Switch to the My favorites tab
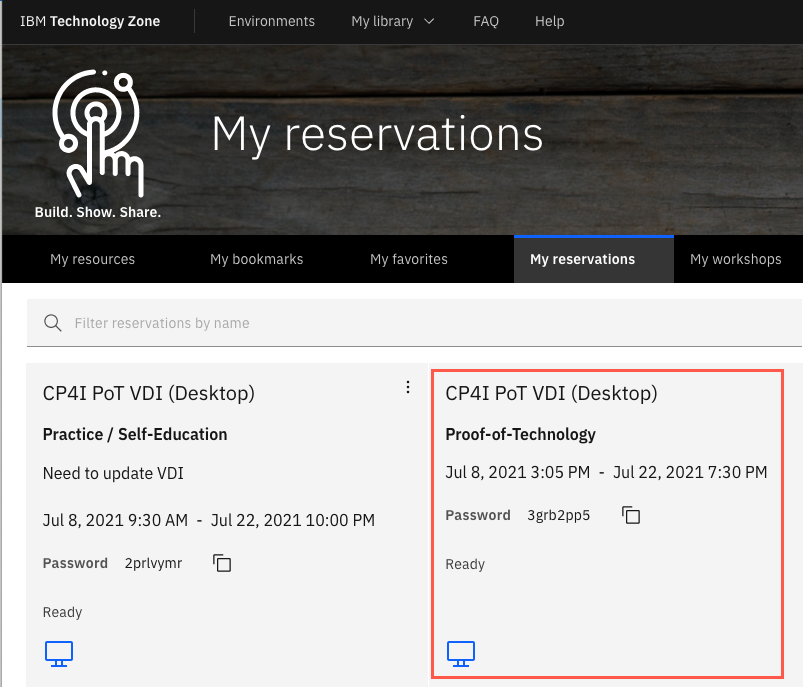Image resolution: width=803 pixels, height=687 pixels. point(409,259)
